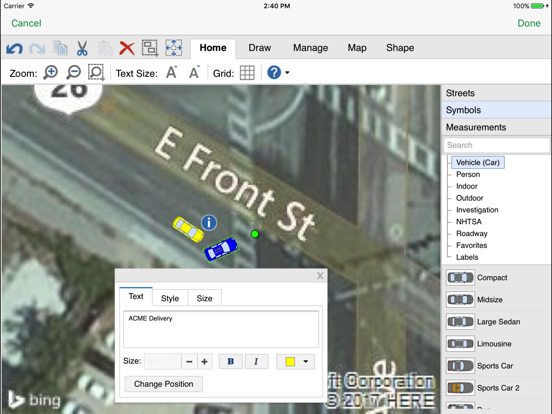This screenshot has height=414, width=552.
Task: Click the Size value field
Action: click(163, 362)
